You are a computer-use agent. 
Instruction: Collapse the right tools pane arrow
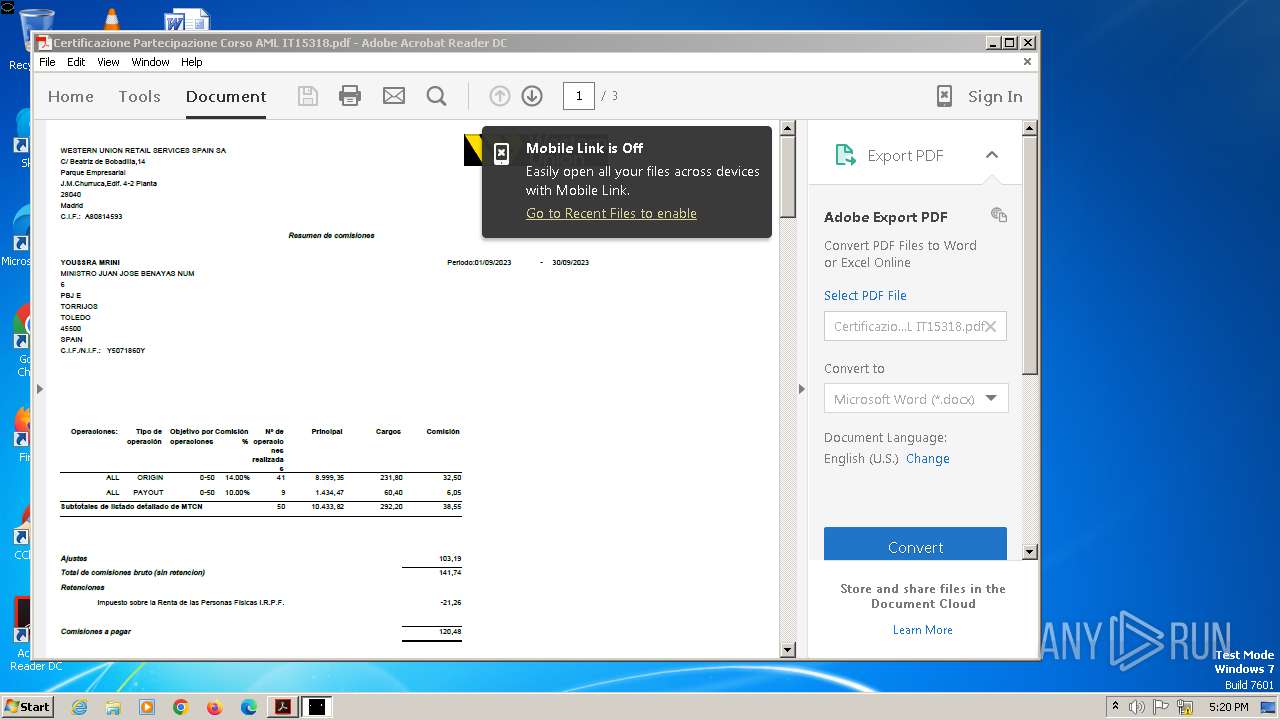pyautogui.click(x=801, y=389)
